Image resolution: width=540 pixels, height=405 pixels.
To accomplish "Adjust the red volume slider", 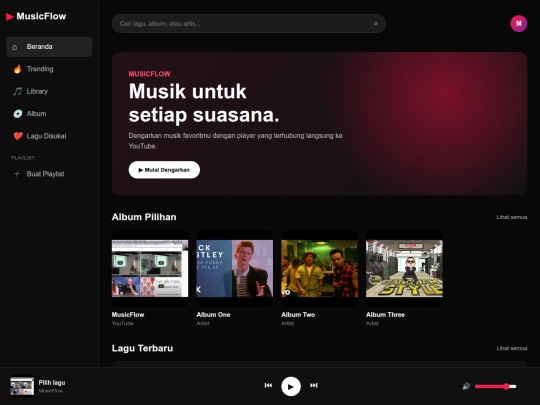I will 496,386.
